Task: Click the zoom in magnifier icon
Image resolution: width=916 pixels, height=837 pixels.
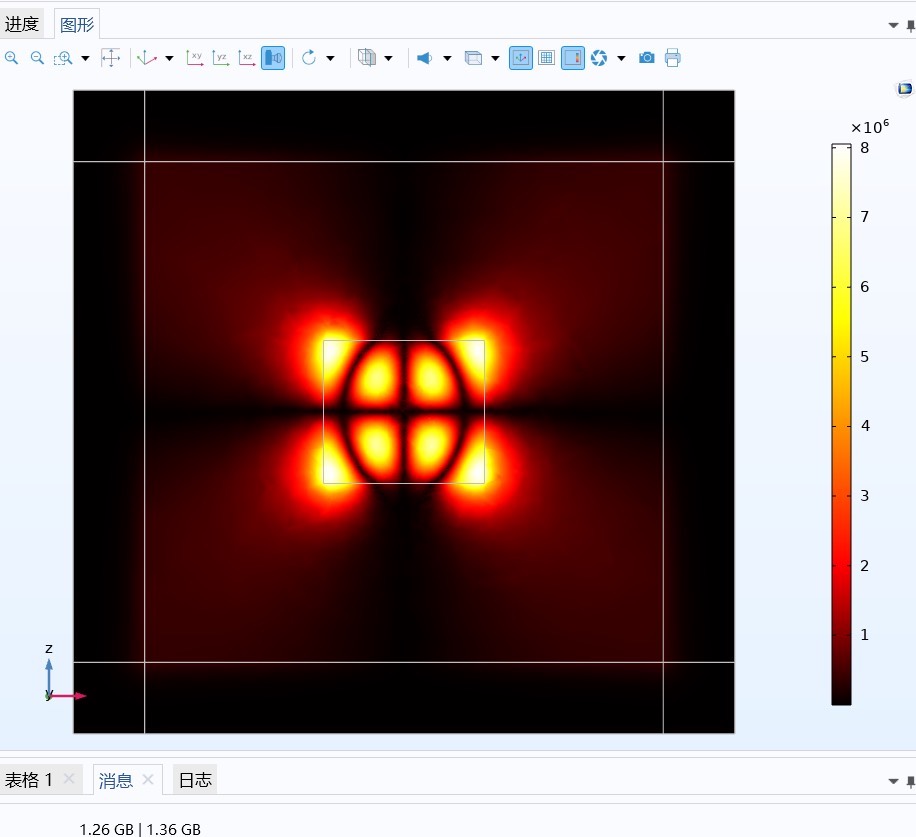Action: [12, 58]
